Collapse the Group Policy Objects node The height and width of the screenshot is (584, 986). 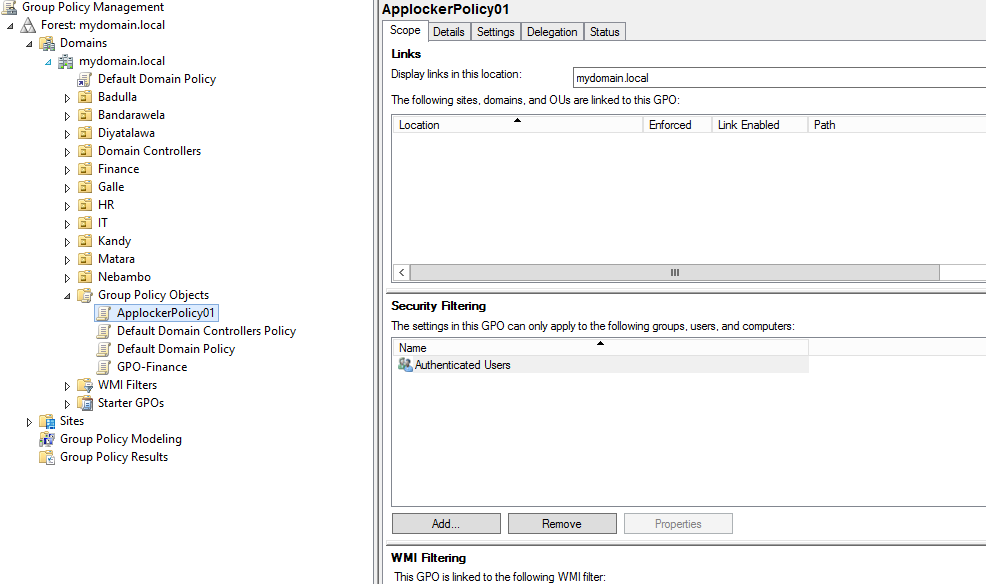pos(67,296)
